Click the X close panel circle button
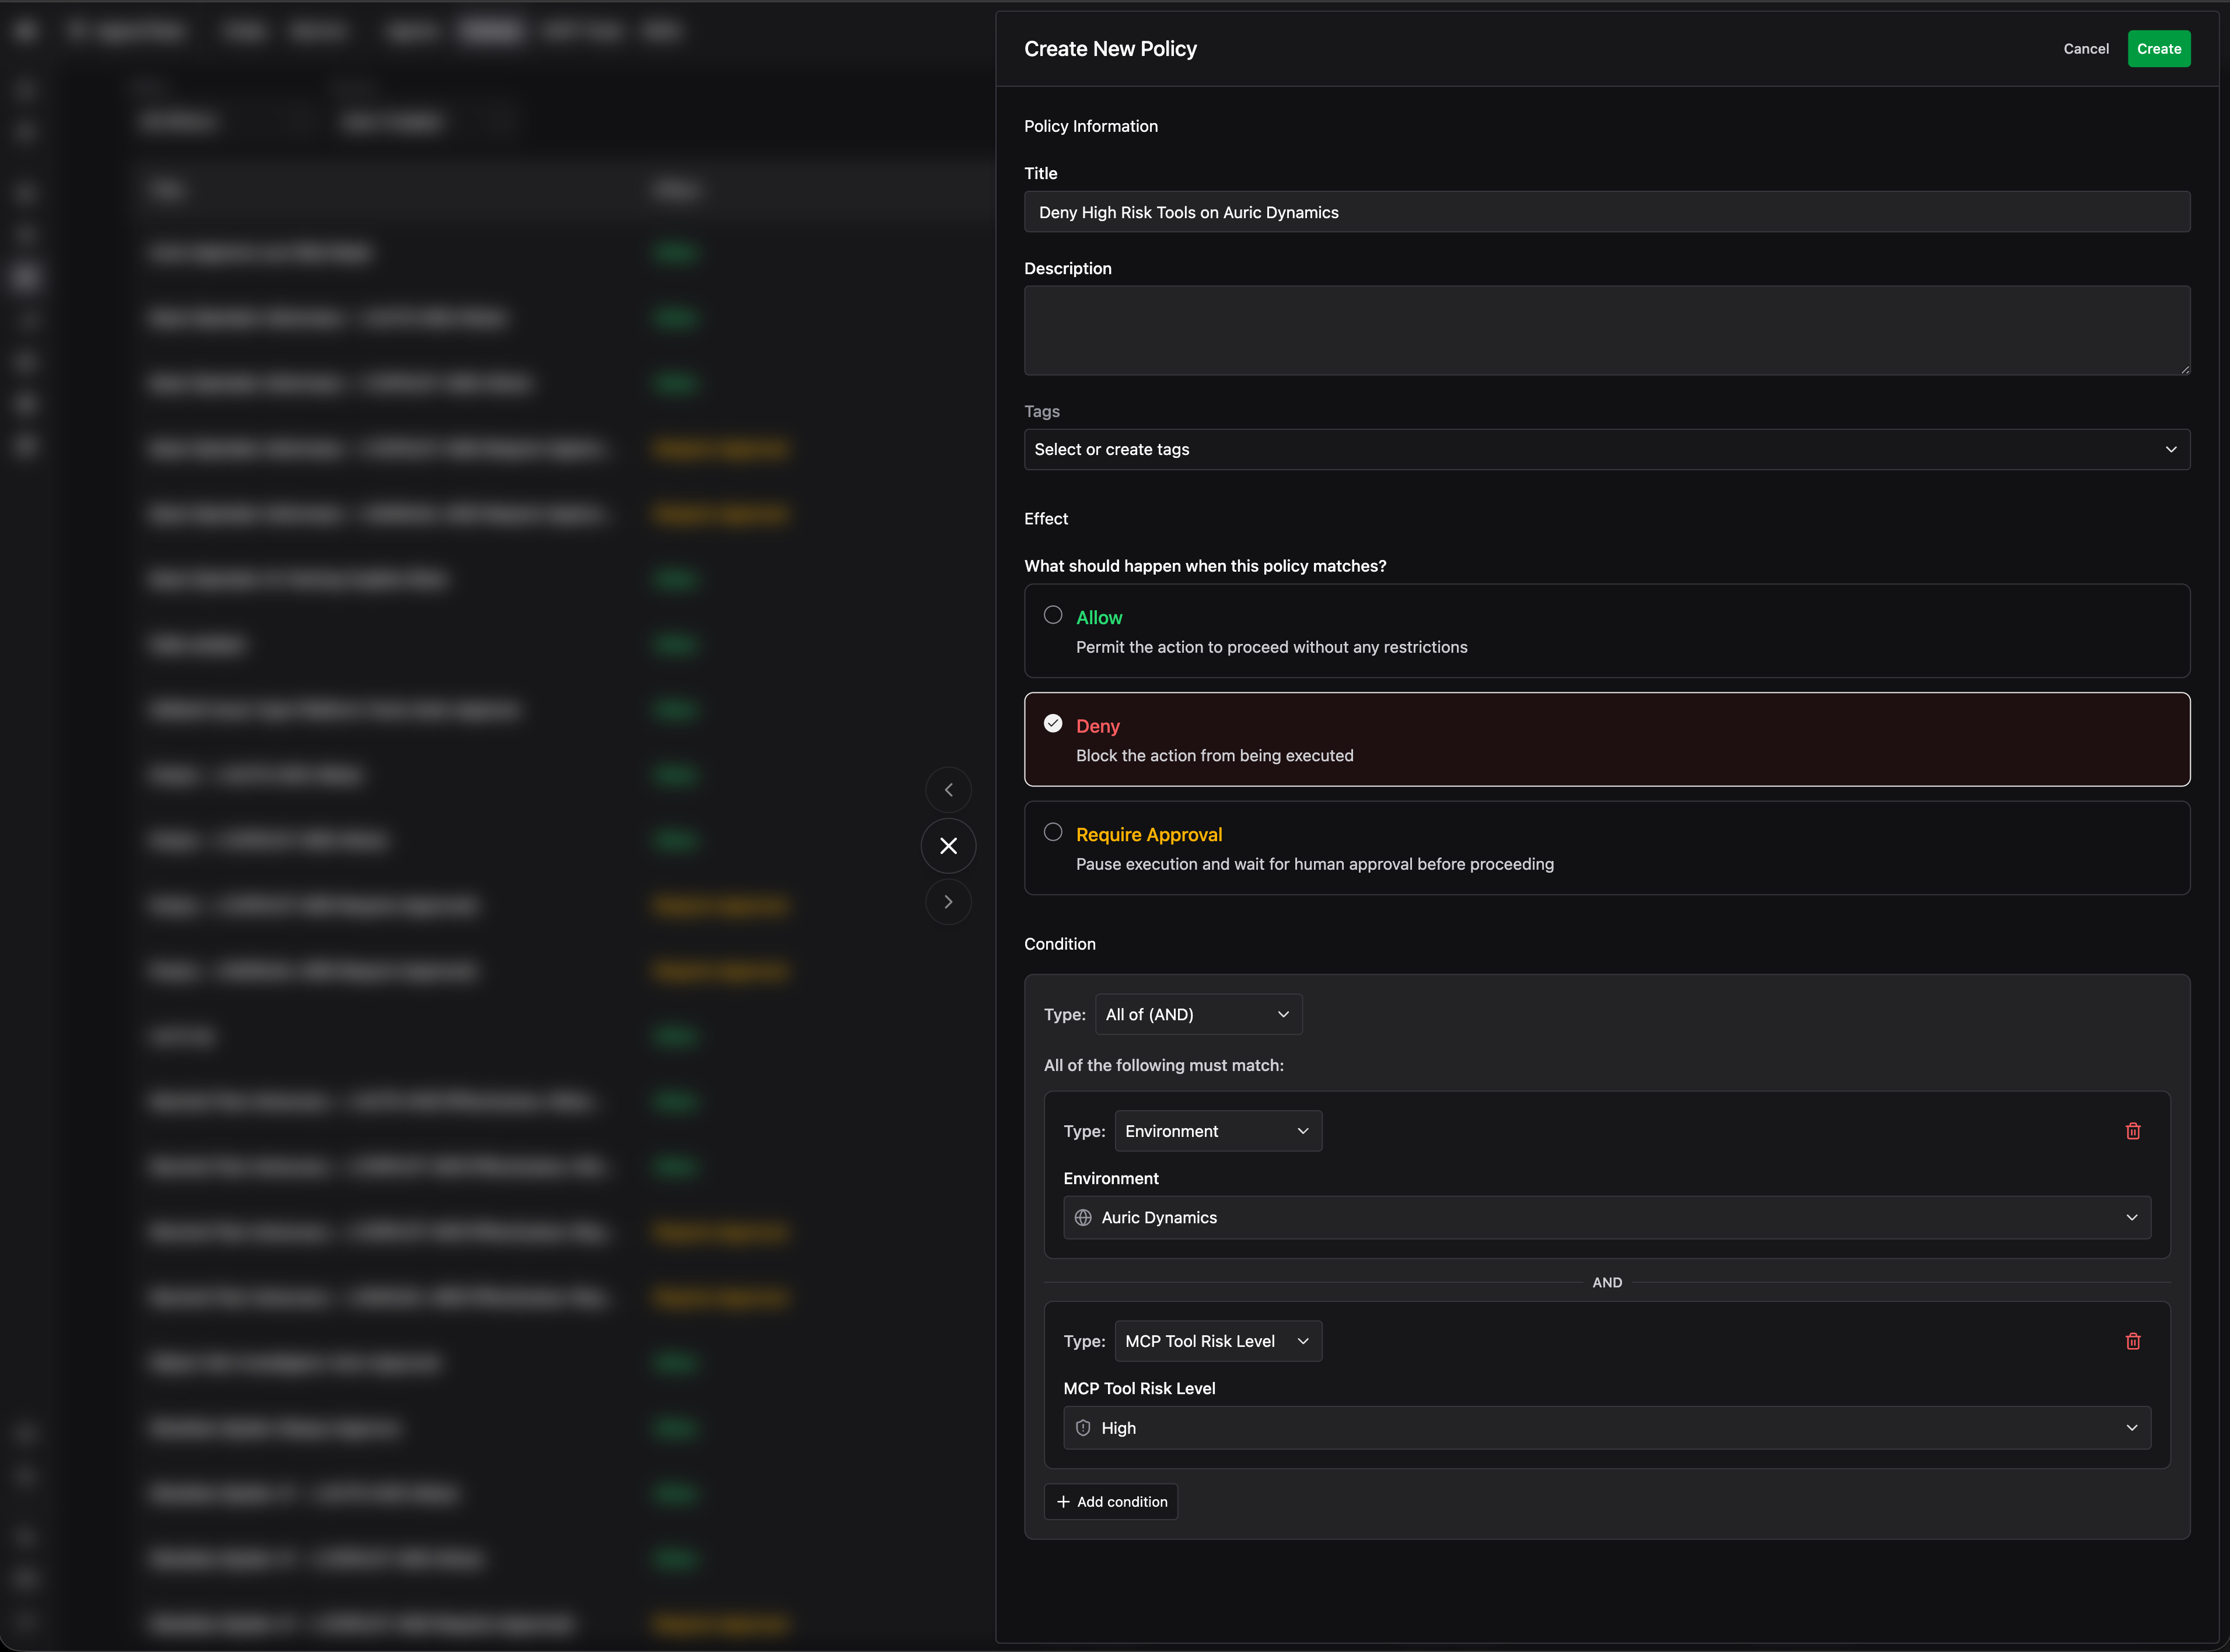The width and height of the screenshot is (2230, 1652). click(948, 846)
